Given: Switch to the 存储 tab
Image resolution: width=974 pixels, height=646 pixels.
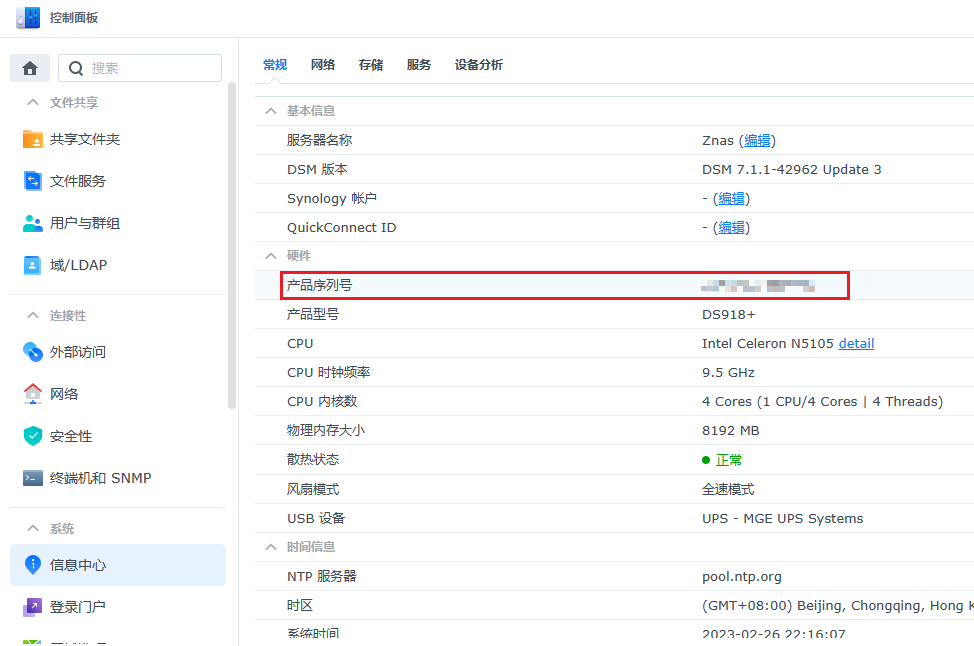Looking at the screenshot, I should tap(371, 65).
